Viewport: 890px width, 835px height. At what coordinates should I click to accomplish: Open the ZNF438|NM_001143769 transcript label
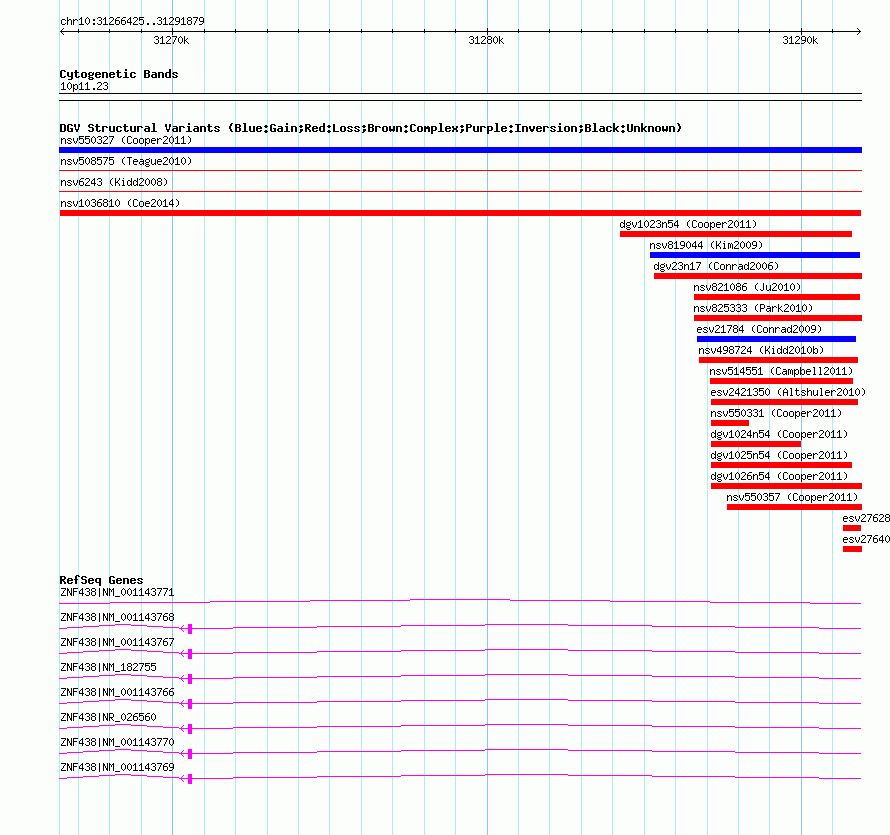[x=117, y=767]
